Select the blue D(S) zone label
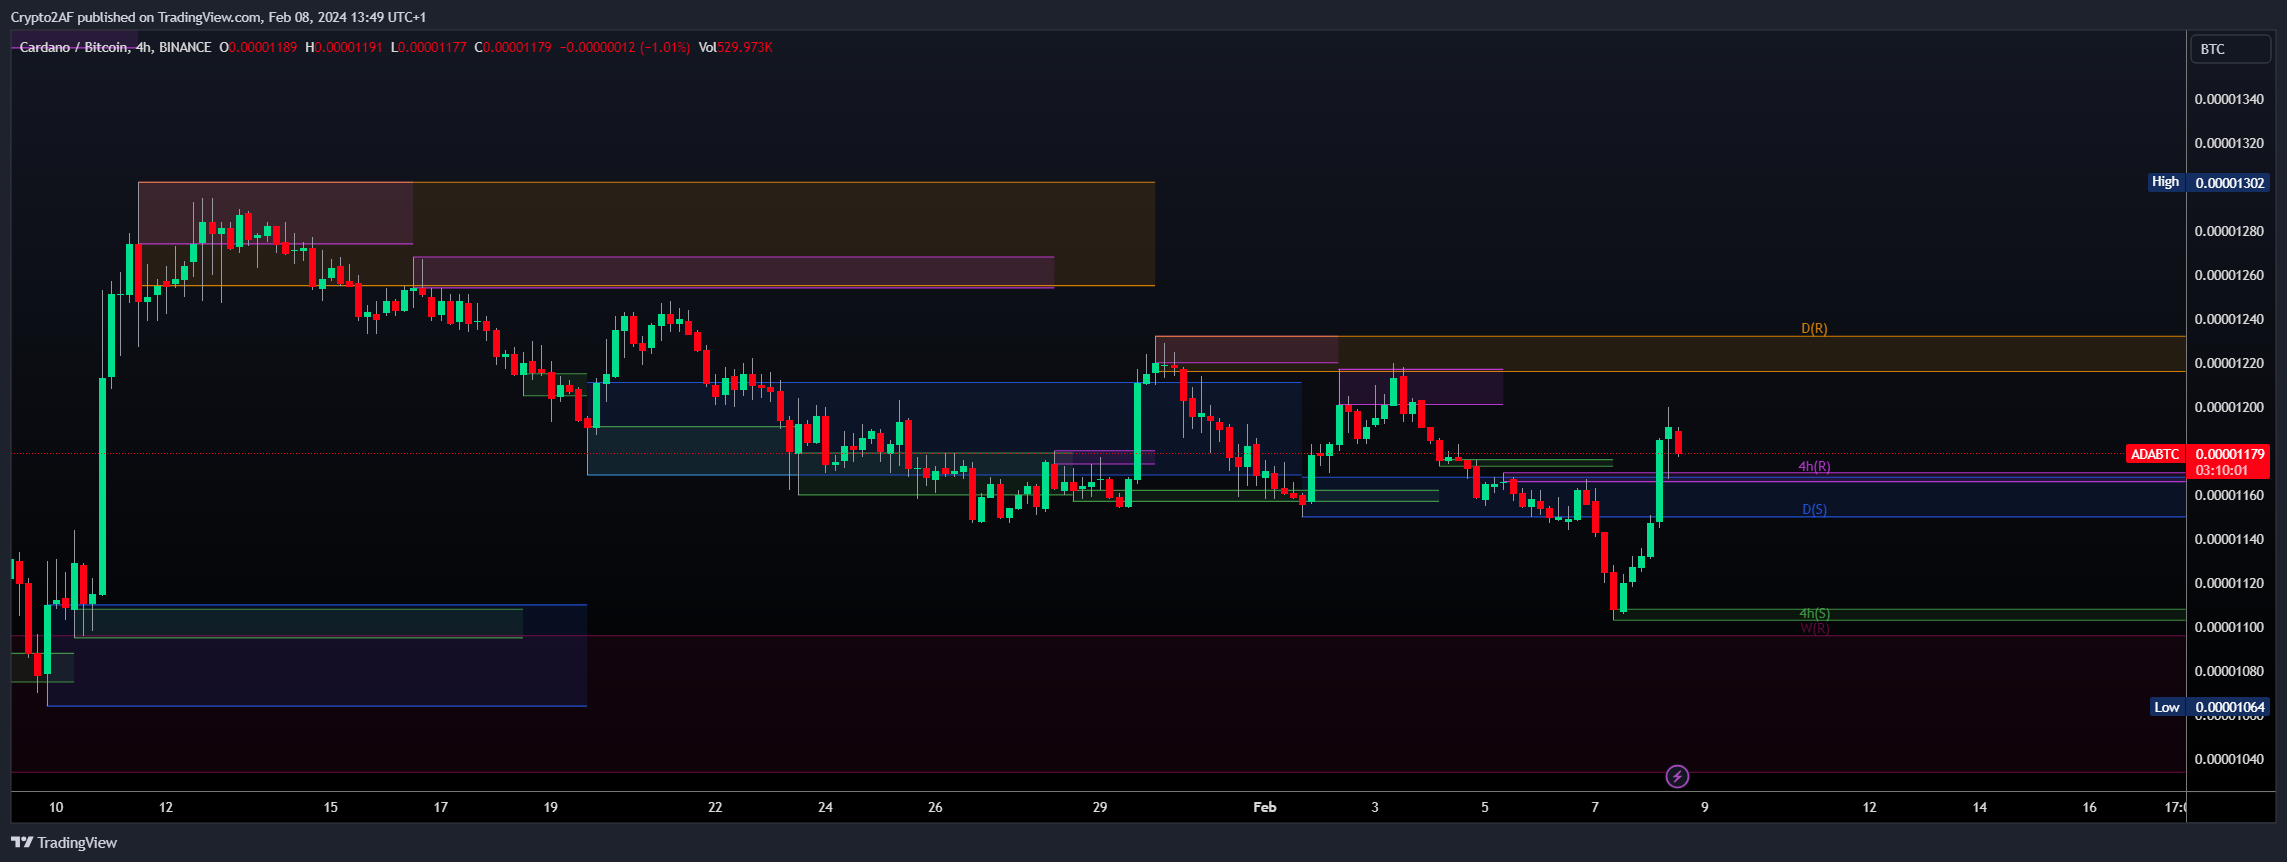The image size is (2287, 862). (1814, 509)
